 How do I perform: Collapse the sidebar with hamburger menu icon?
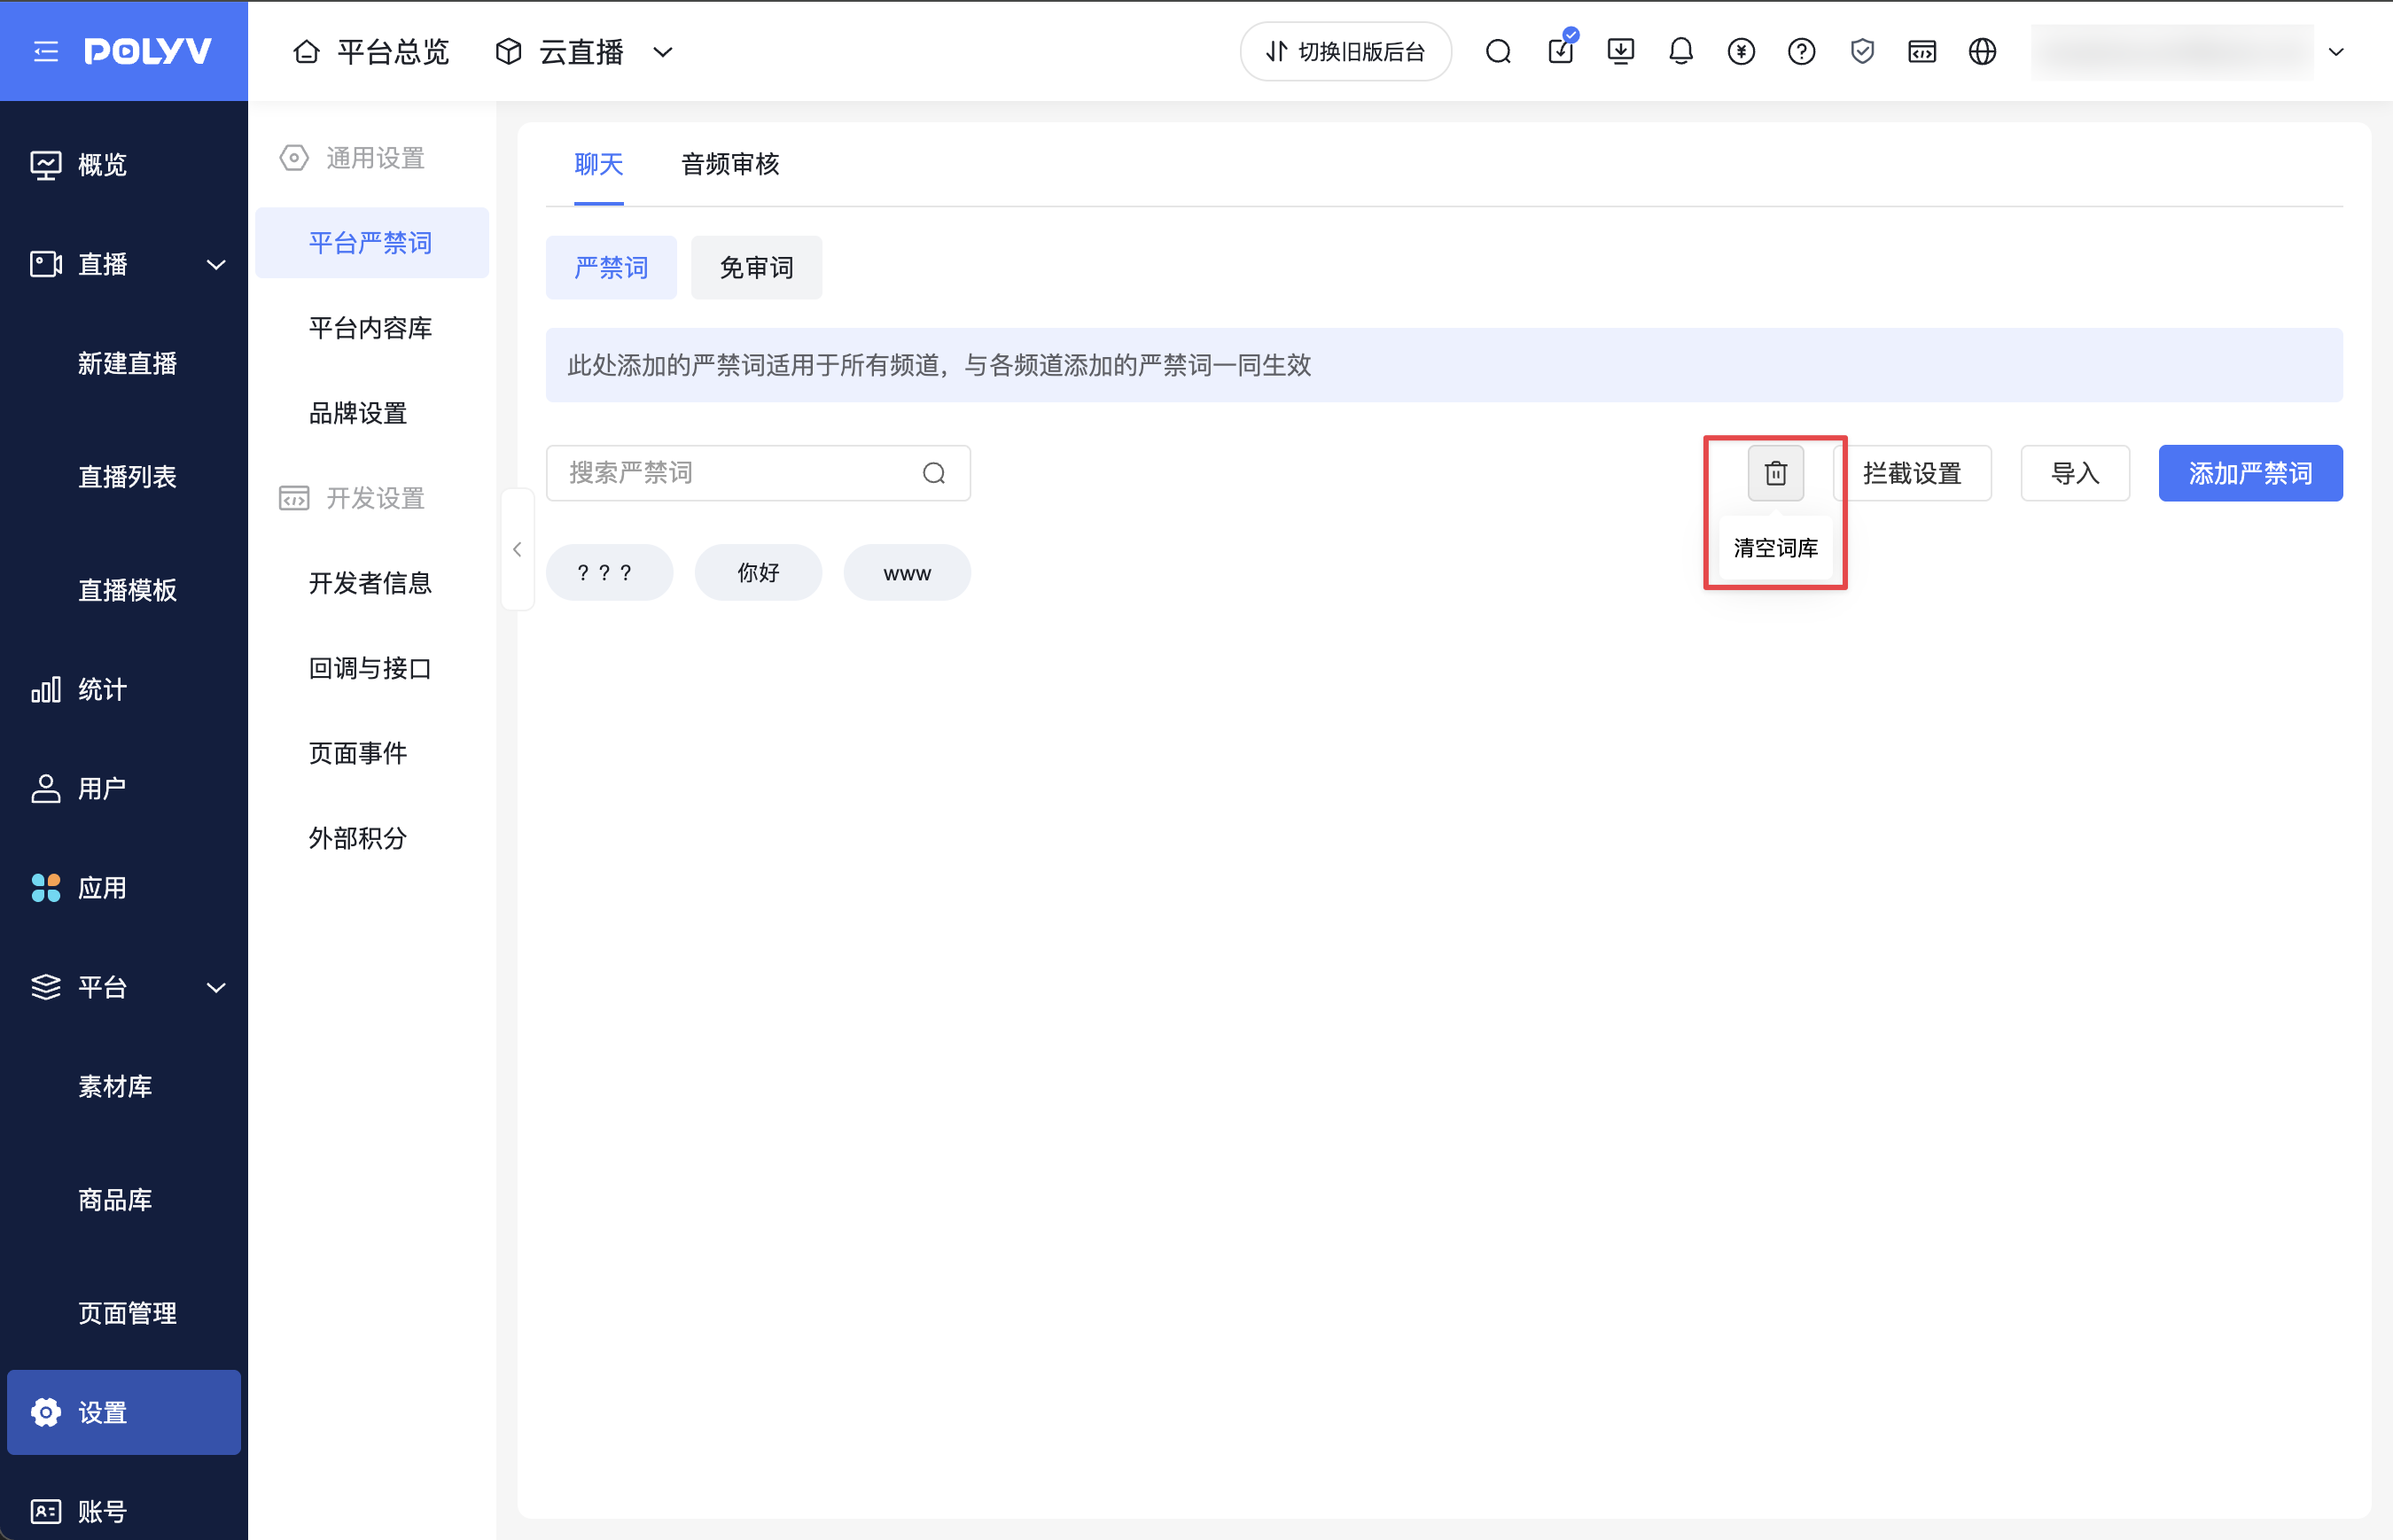point(46,51)
